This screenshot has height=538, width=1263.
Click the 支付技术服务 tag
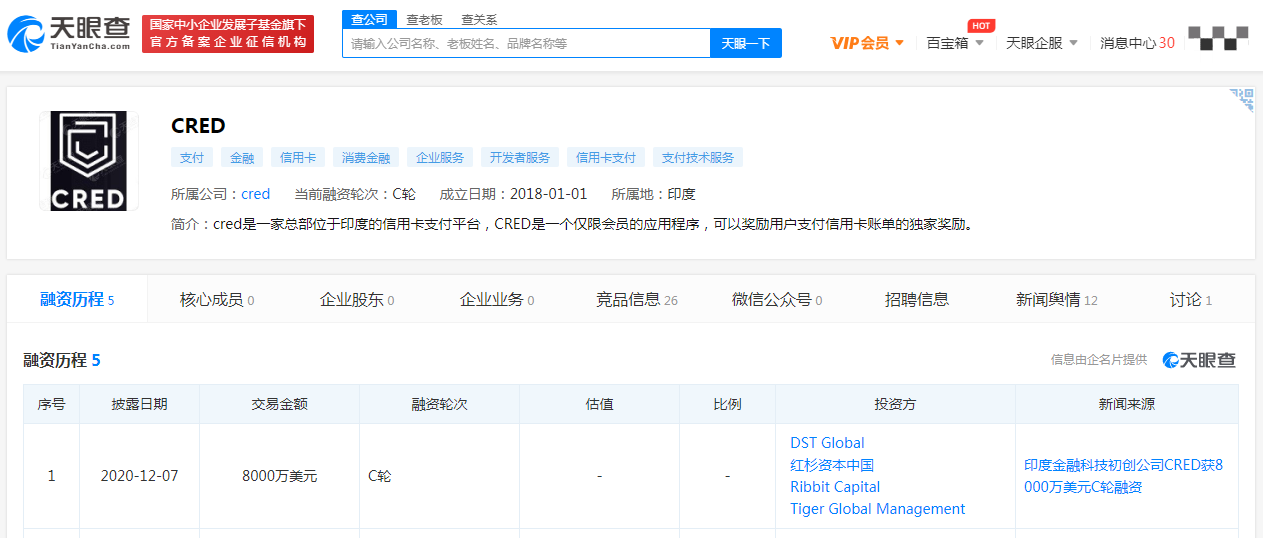(698, 157)
